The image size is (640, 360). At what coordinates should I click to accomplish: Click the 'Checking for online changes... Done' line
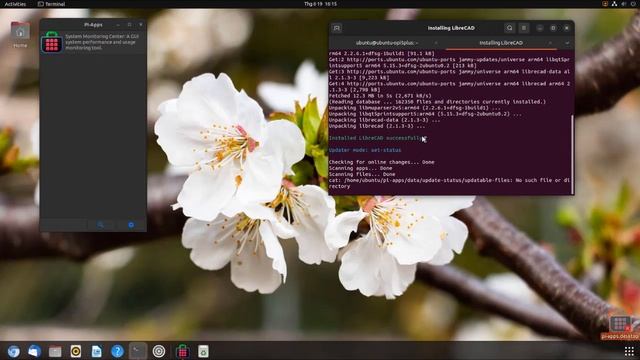click(x=382, y=162)
